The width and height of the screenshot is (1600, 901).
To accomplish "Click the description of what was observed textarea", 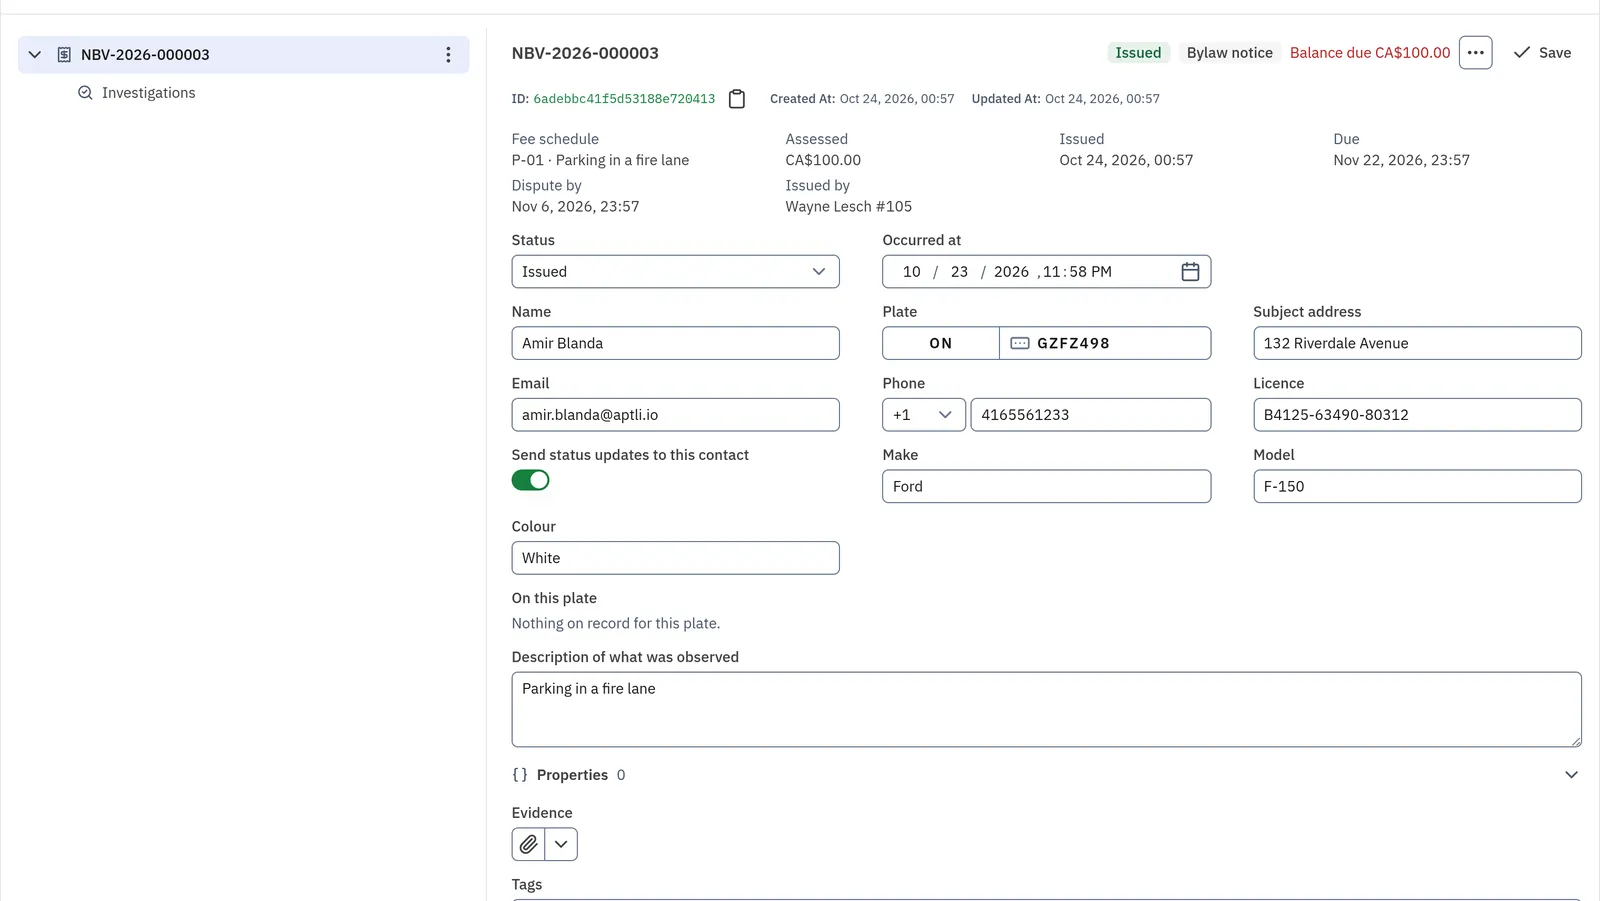I will (1046, 709).
